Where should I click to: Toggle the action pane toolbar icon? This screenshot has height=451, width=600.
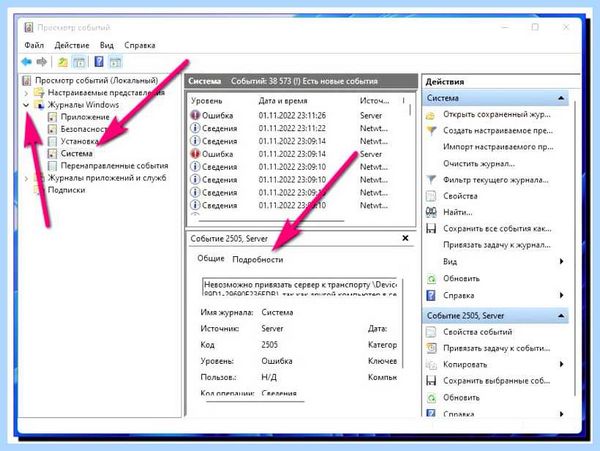pyautogui.click(x=116, y=62)
